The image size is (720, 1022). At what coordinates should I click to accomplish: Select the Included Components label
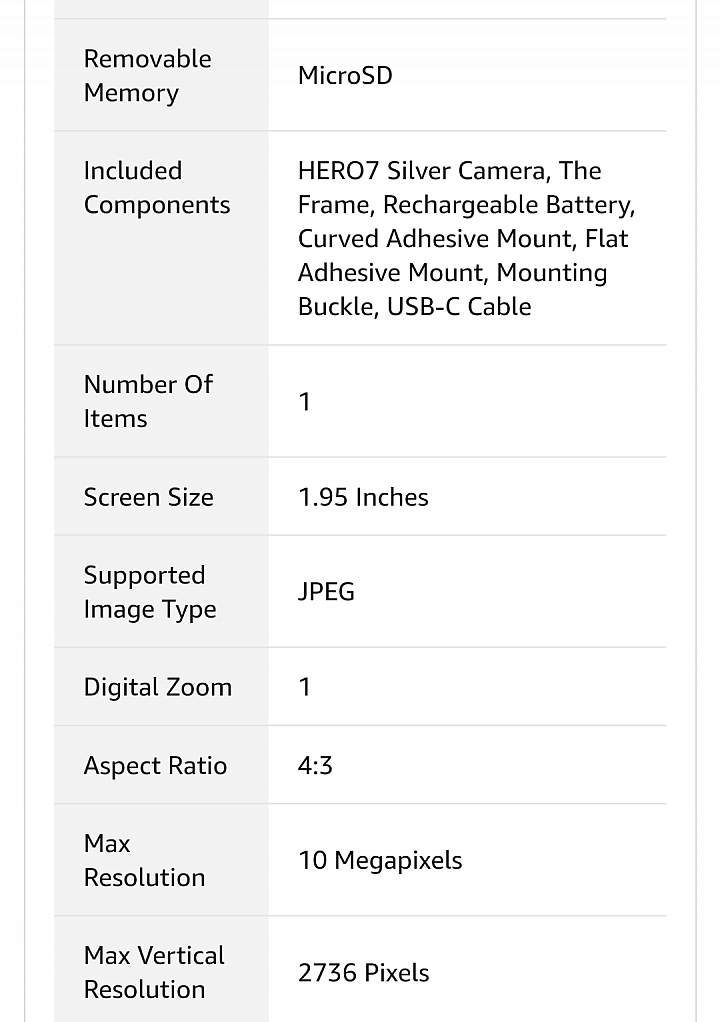(157, 188)
